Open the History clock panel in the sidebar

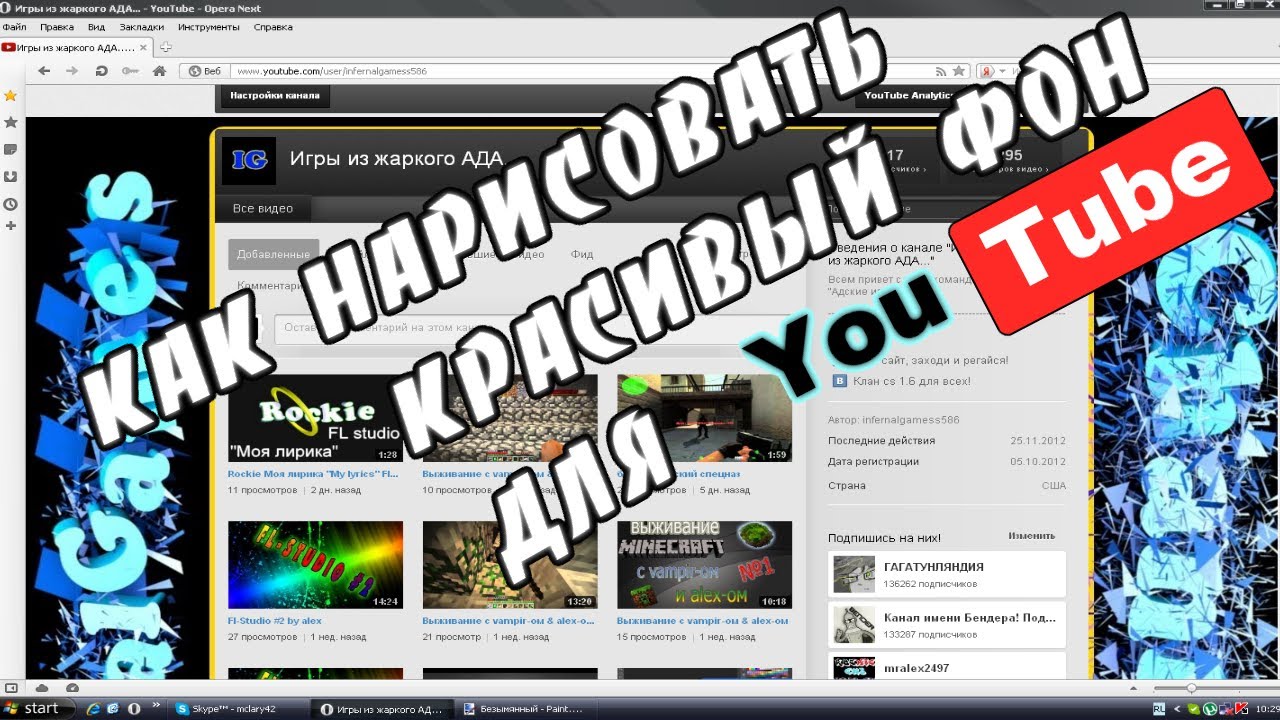point(11,203)
